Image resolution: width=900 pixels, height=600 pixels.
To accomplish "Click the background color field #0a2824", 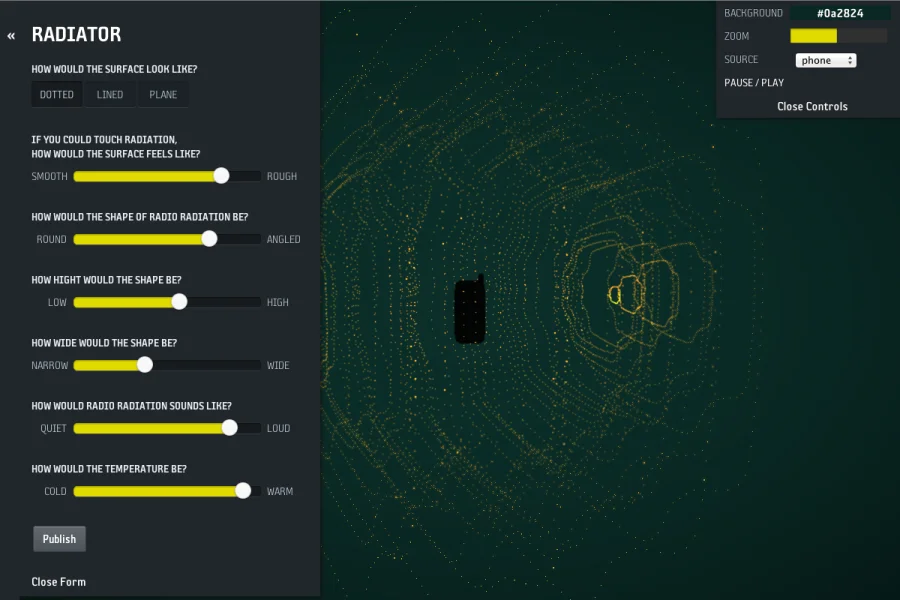I will [x=839, y=13].
